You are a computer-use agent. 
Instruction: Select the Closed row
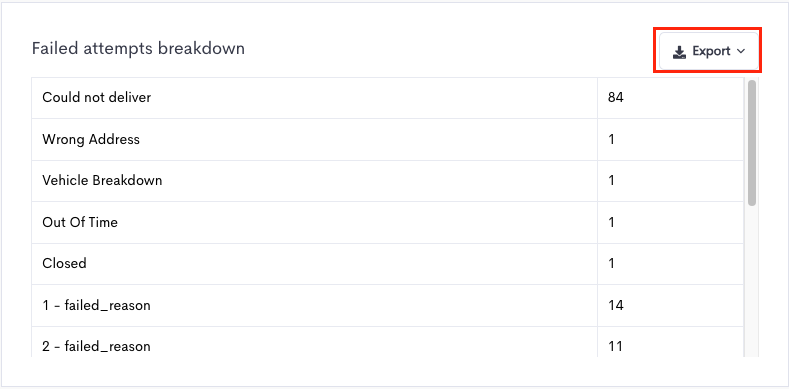(387, 264)
